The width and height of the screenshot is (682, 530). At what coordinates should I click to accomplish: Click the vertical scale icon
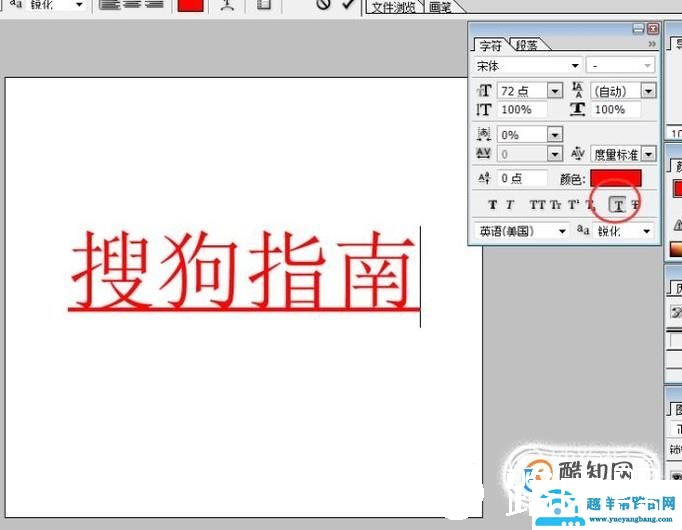(484, 109)
